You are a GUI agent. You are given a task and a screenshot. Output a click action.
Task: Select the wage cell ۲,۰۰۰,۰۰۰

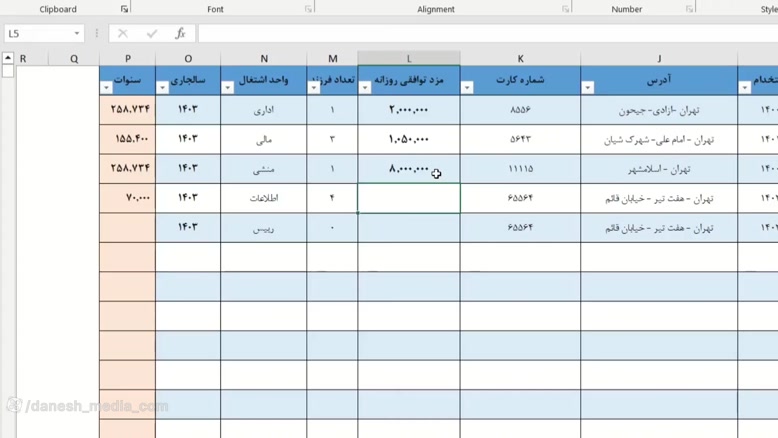tap(409, 110)
